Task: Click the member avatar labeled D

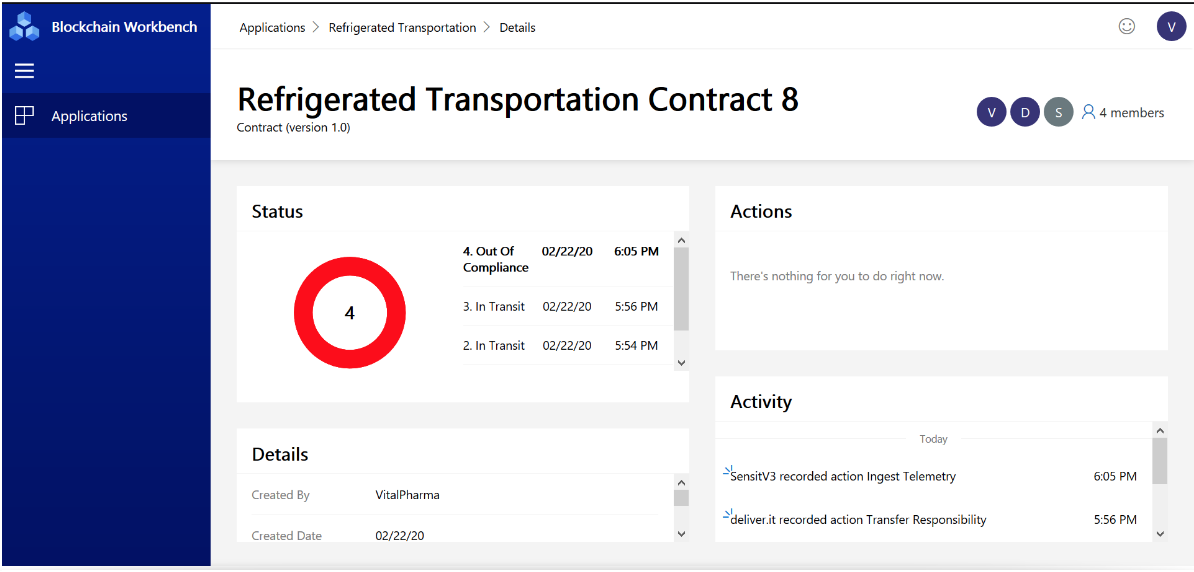Action: click(1025, 113)
